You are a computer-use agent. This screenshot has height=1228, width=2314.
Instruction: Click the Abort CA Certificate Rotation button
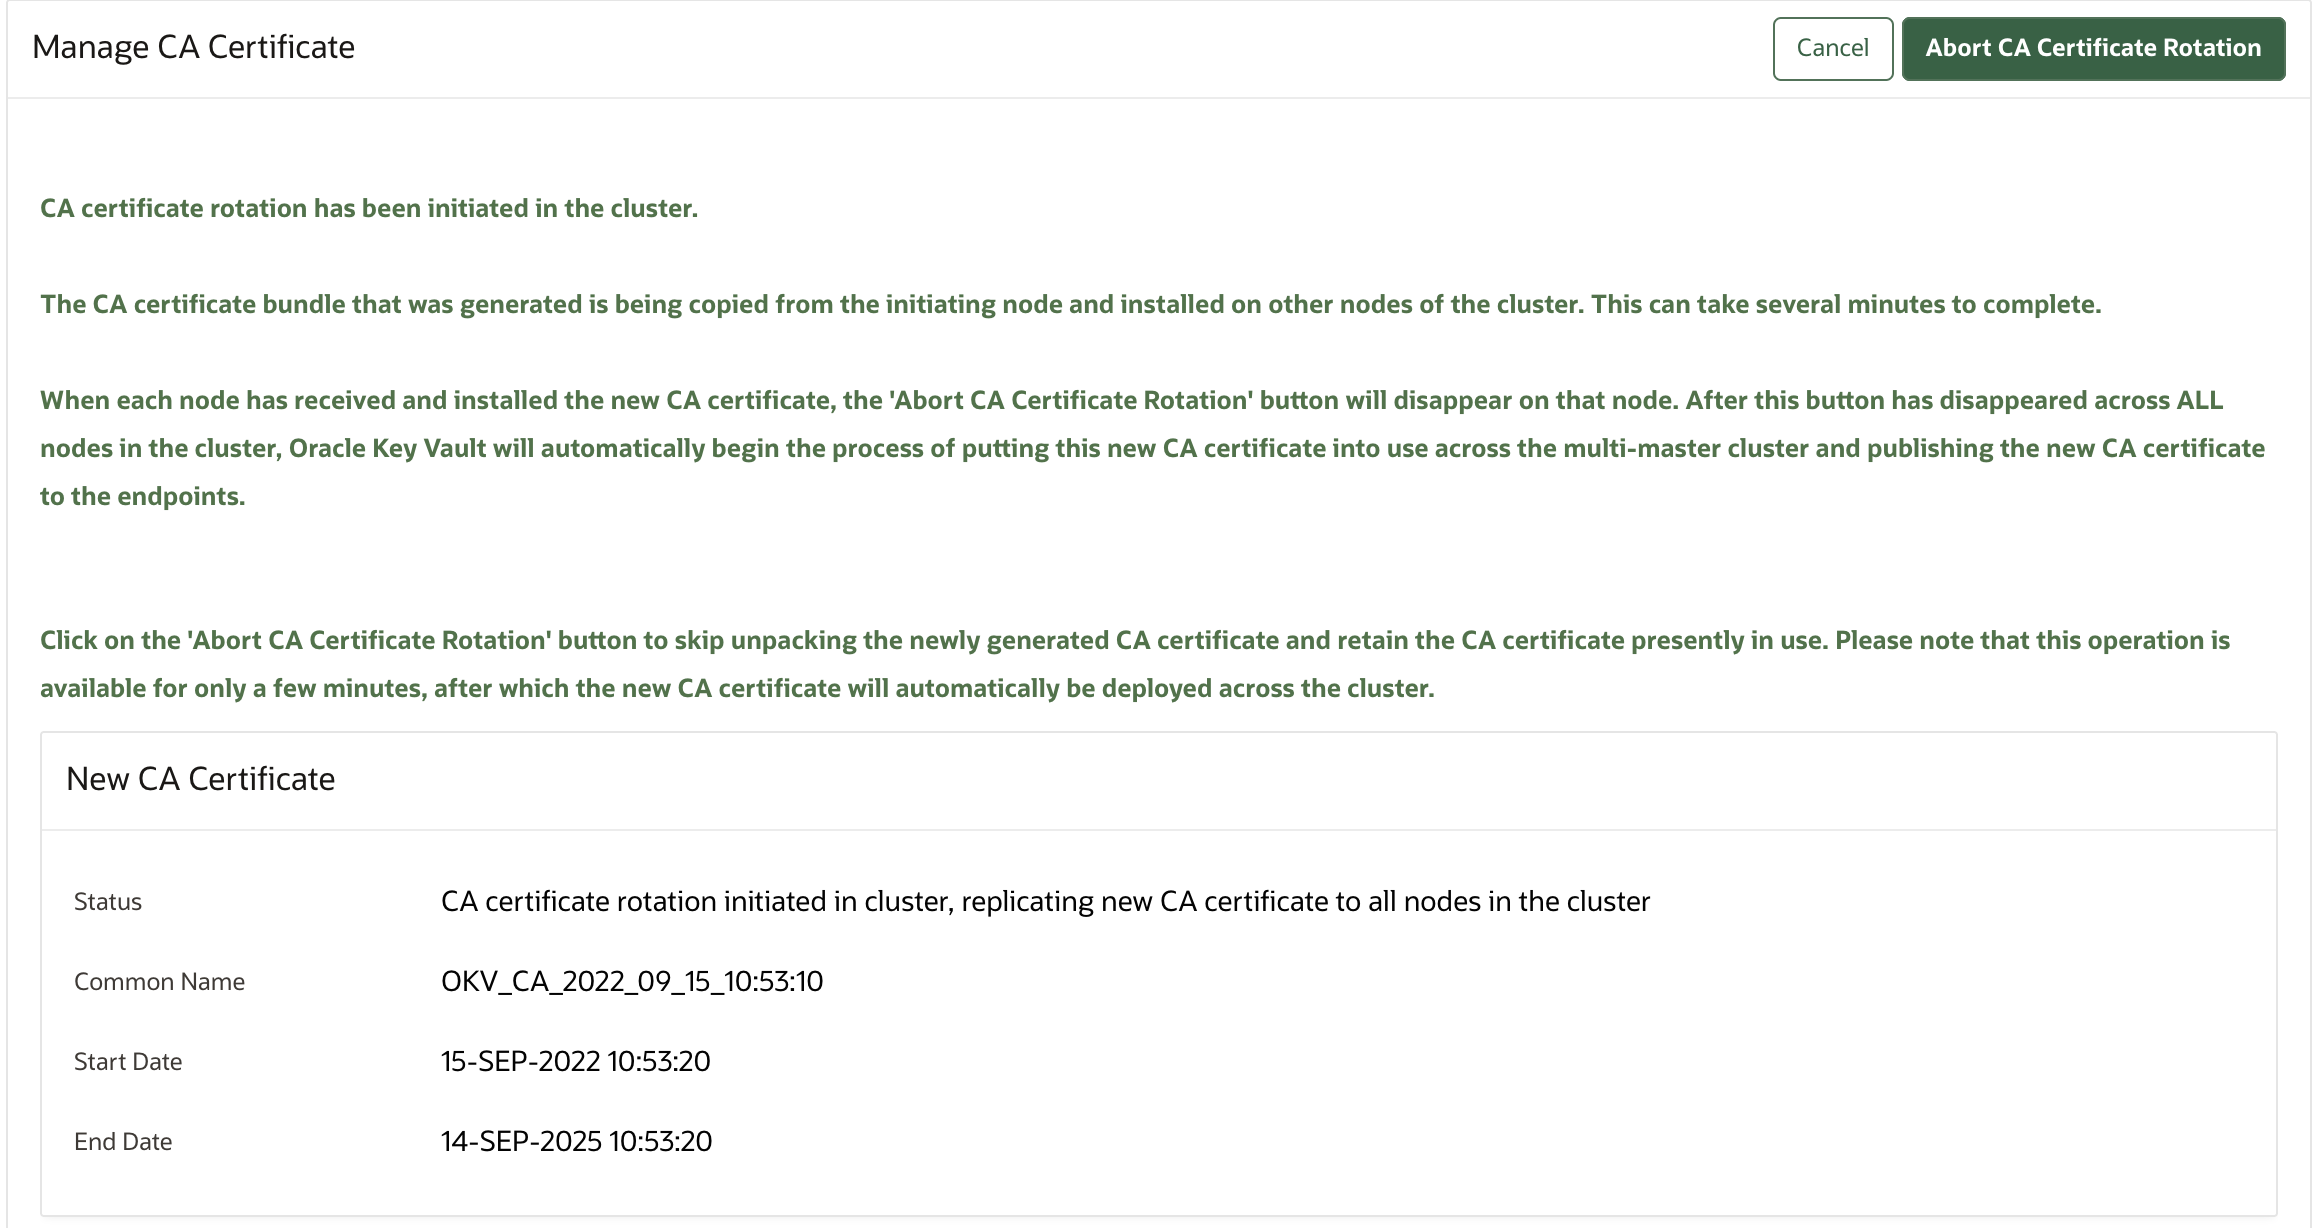[x=2092, y=47]
